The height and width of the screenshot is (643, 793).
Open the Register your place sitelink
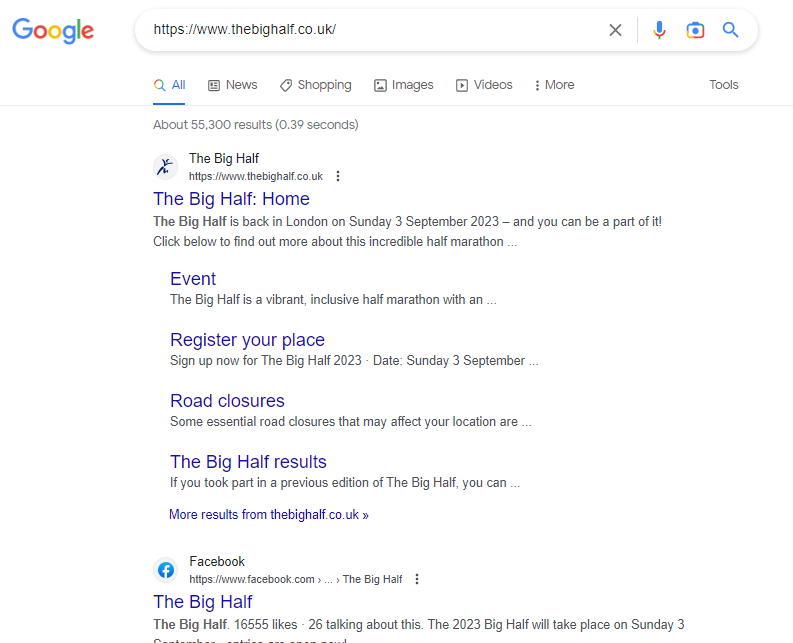[247, 340]
